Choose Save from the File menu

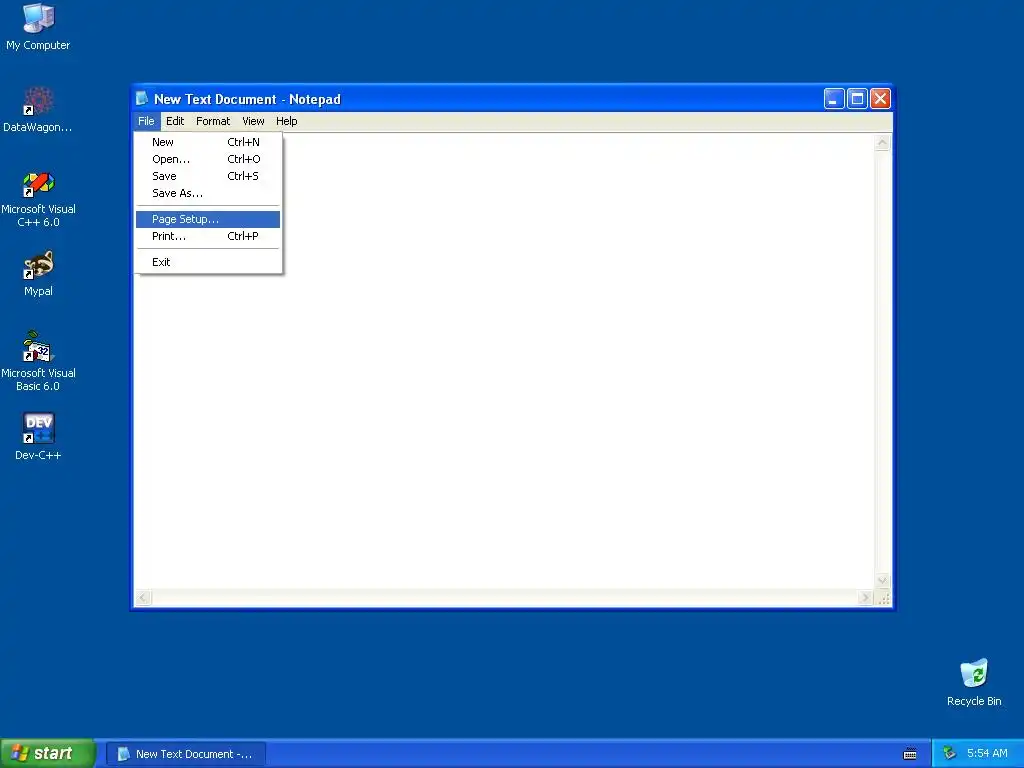pyautogui.click(x=208, y=176)
